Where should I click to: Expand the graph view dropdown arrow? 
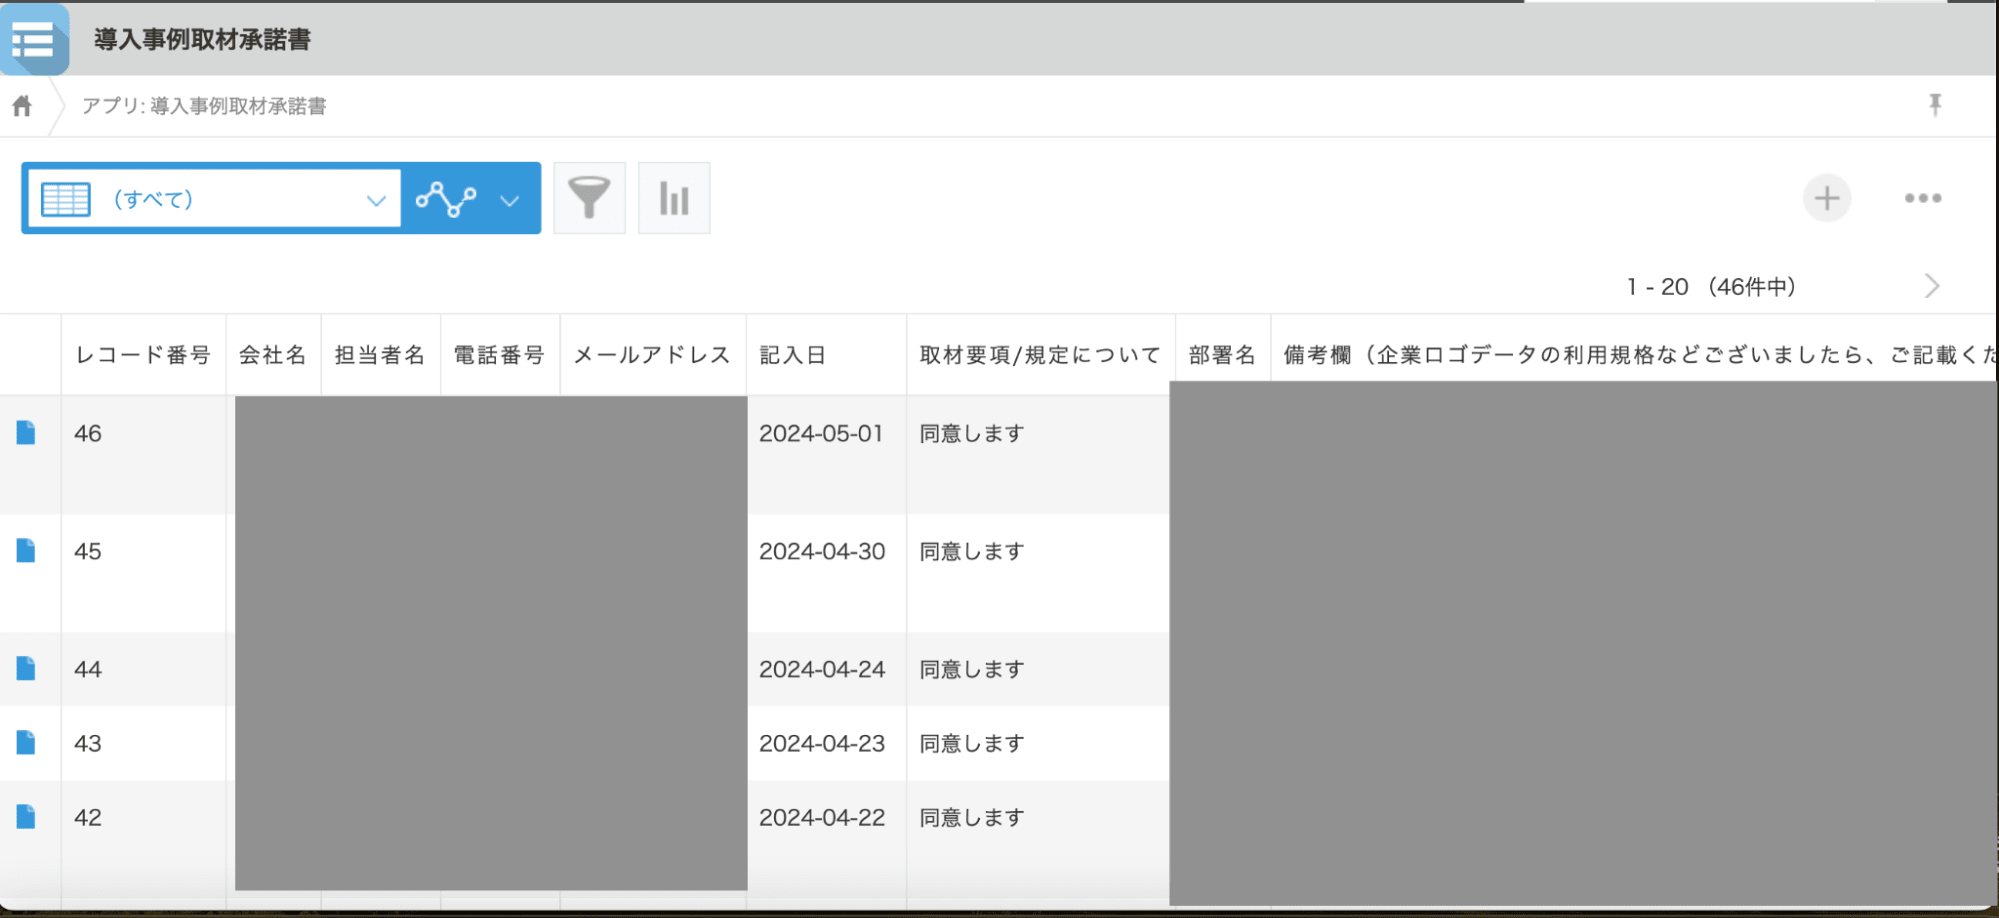510,200
